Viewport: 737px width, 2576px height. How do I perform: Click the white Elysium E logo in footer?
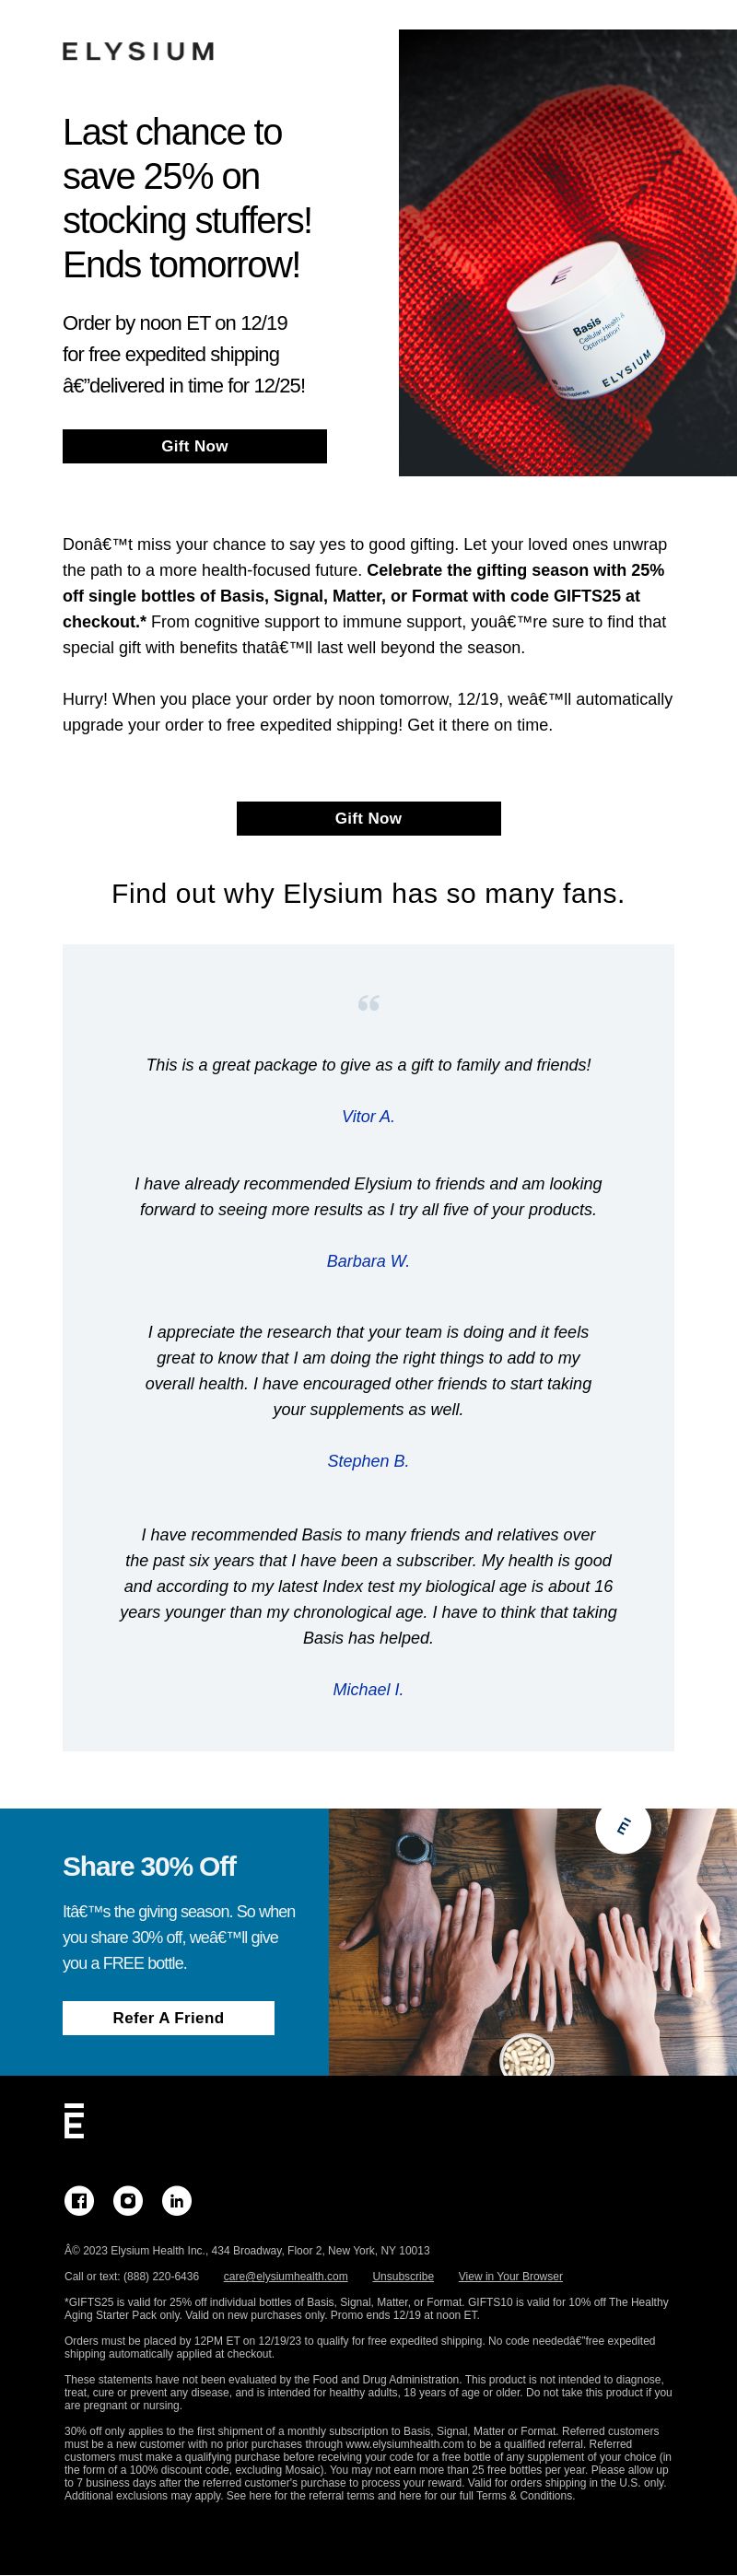[x=74, y=2121]
